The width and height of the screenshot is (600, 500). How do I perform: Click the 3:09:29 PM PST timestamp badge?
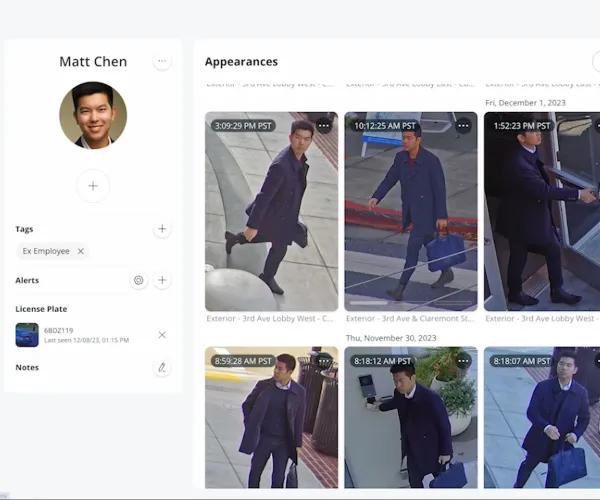coord(243,126)
